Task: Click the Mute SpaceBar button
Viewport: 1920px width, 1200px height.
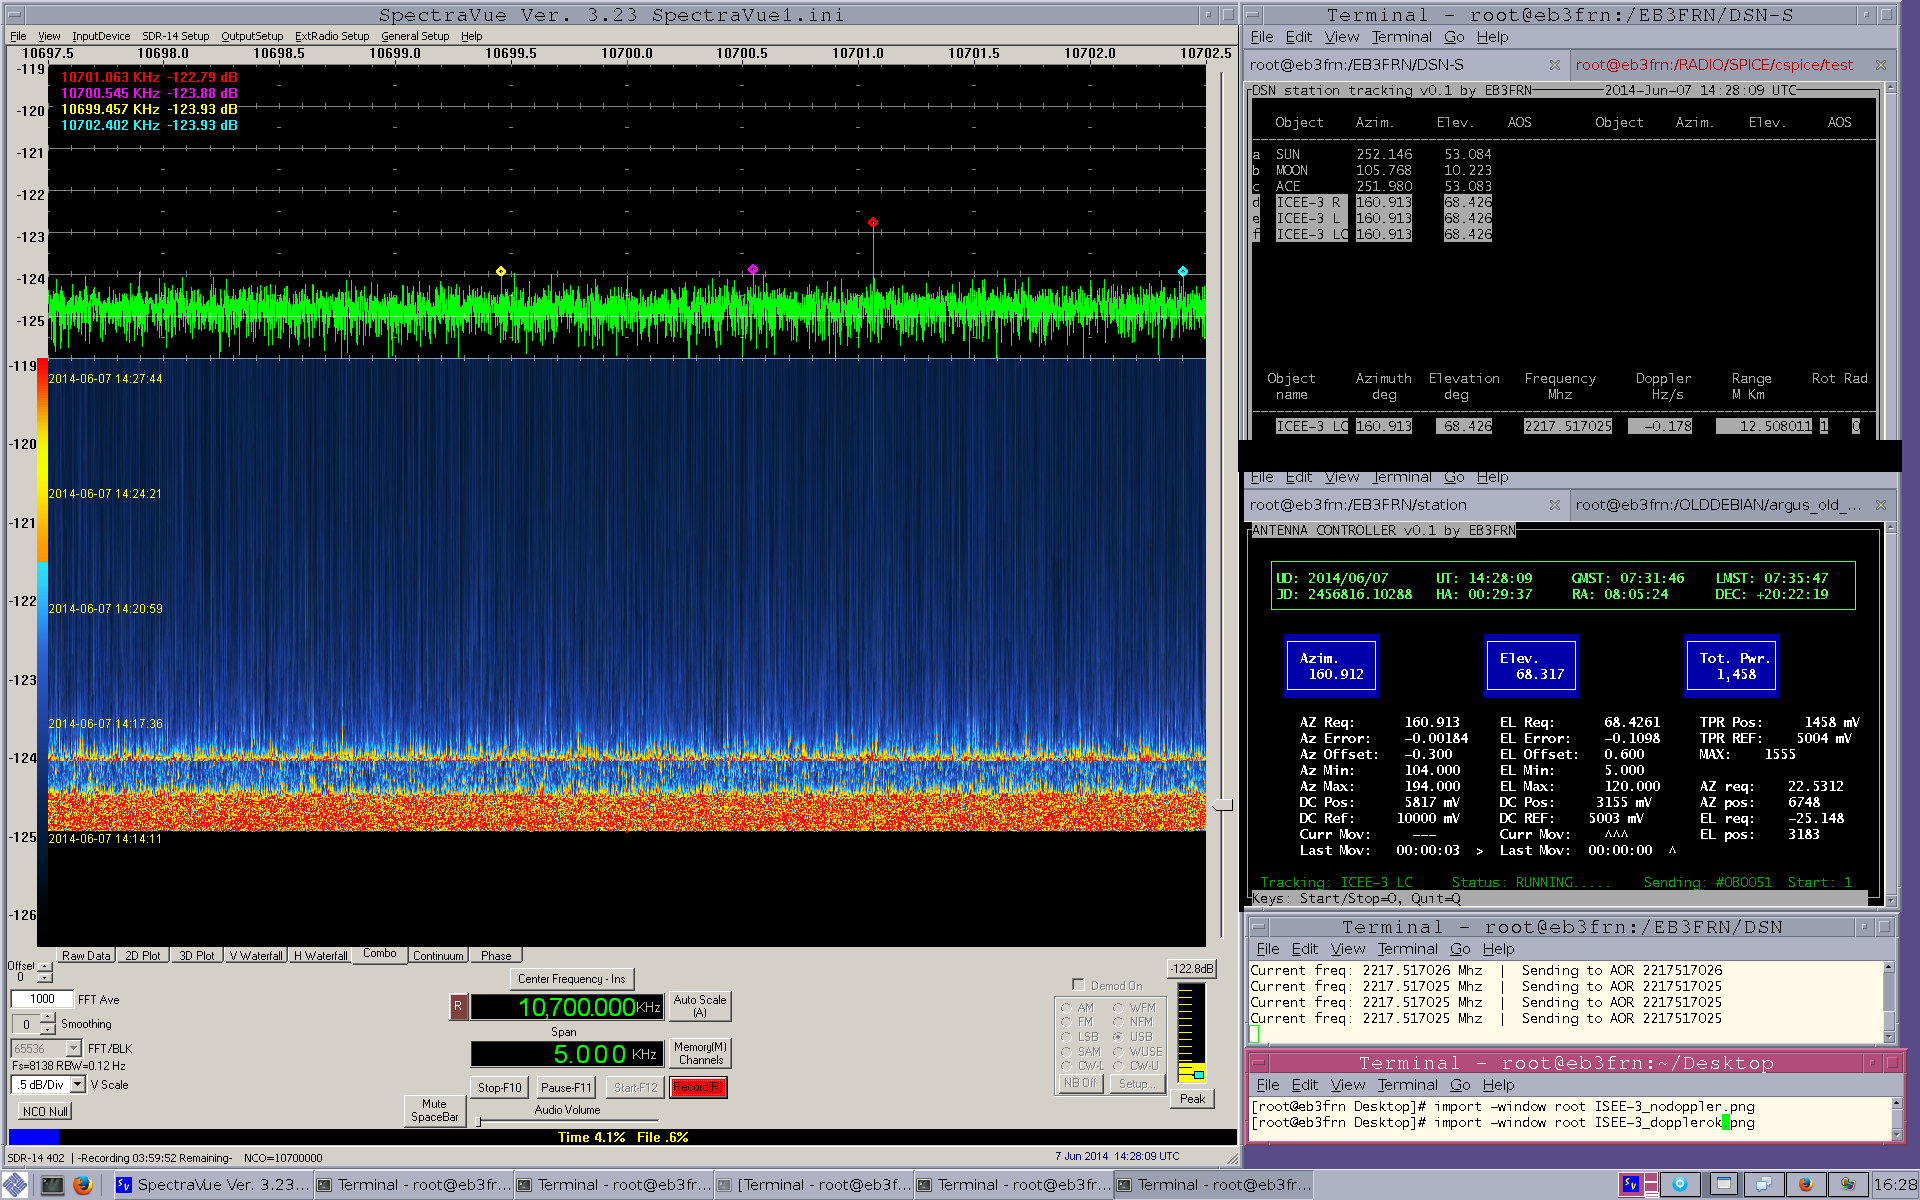Action: [434, 1111]
